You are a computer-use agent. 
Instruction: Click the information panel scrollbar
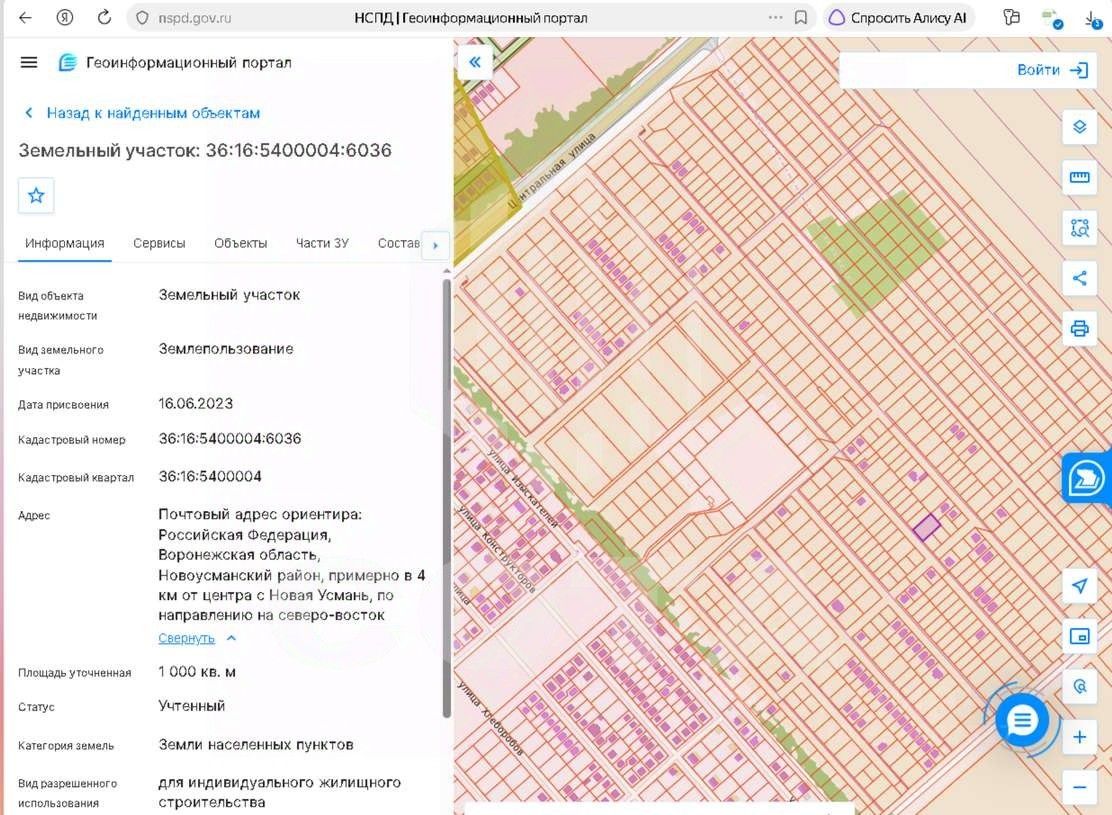(446, 498)
